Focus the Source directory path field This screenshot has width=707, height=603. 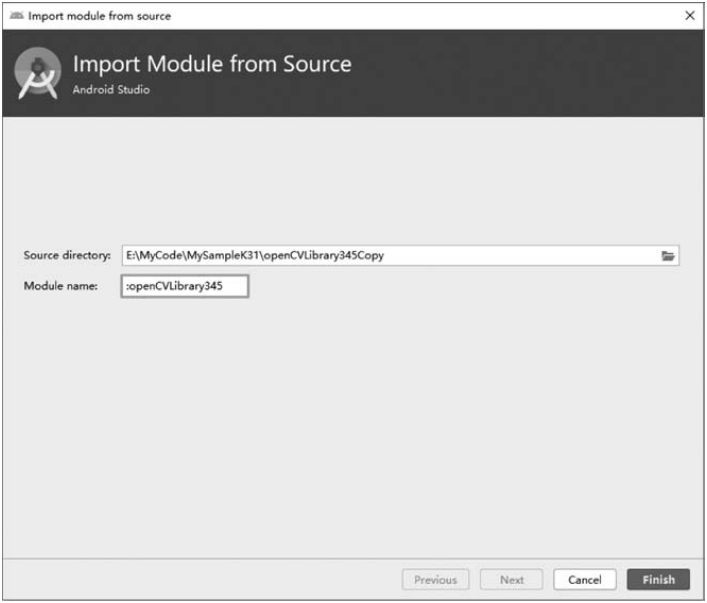[x=400, y=256]
